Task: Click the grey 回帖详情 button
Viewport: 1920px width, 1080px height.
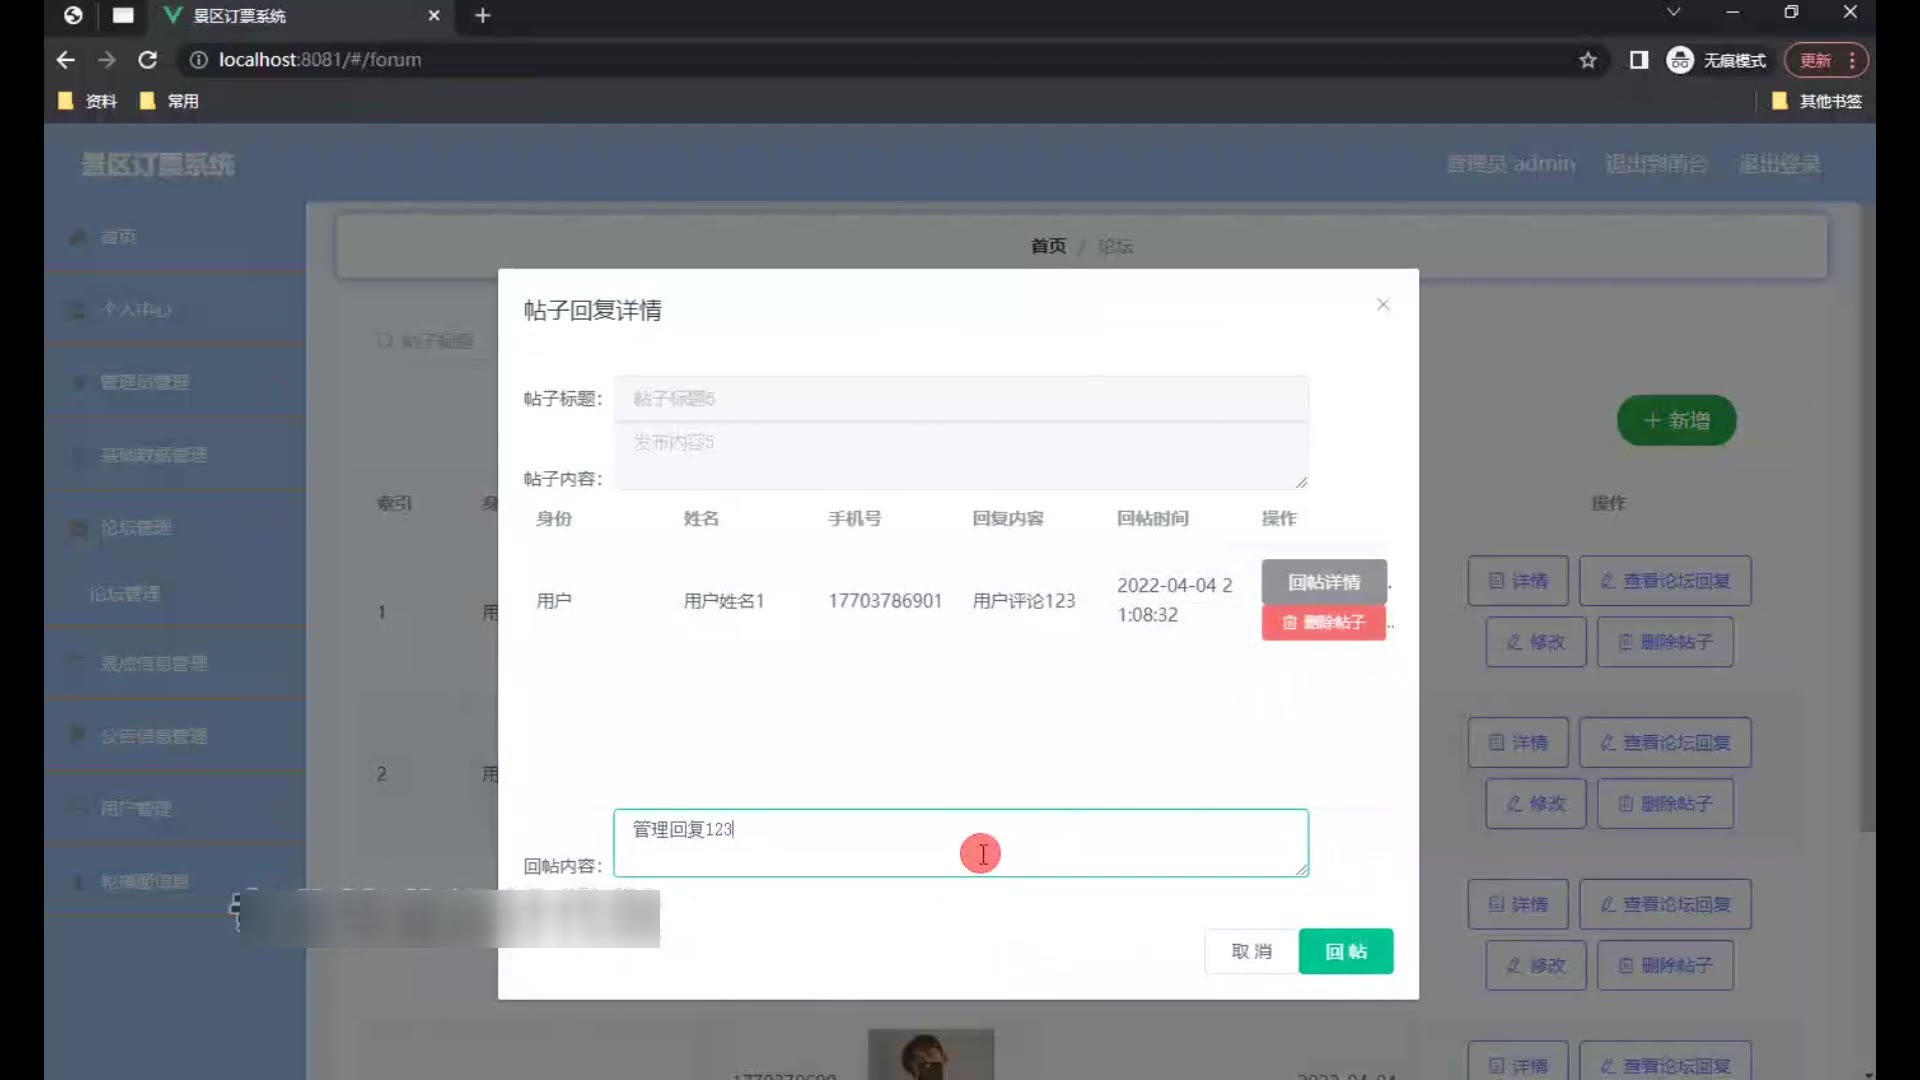Action: coord(1323,581)
